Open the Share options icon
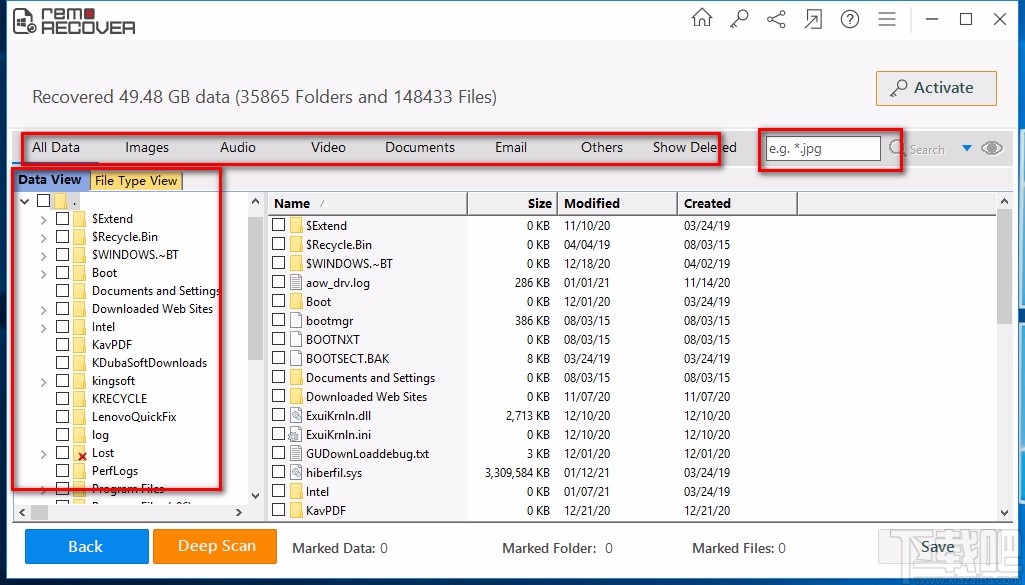 tap(776, 18)
